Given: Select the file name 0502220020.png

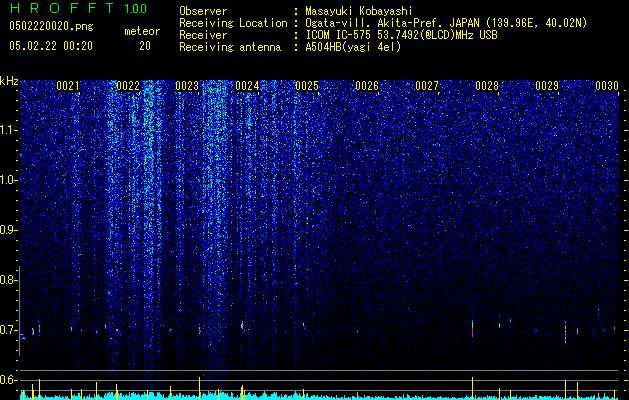Looking at the screenshot, I should 51,26.
